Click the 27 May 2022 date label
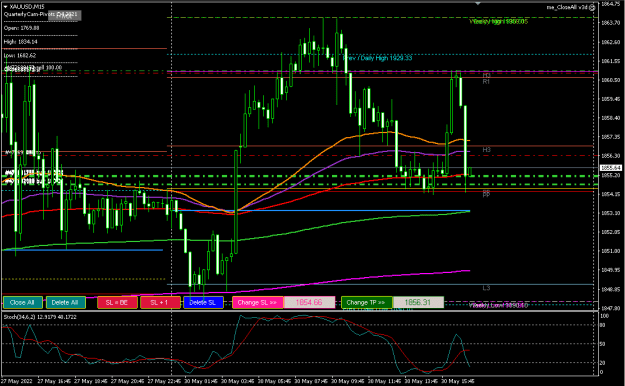The image size is (625, 386). point(16,381)
